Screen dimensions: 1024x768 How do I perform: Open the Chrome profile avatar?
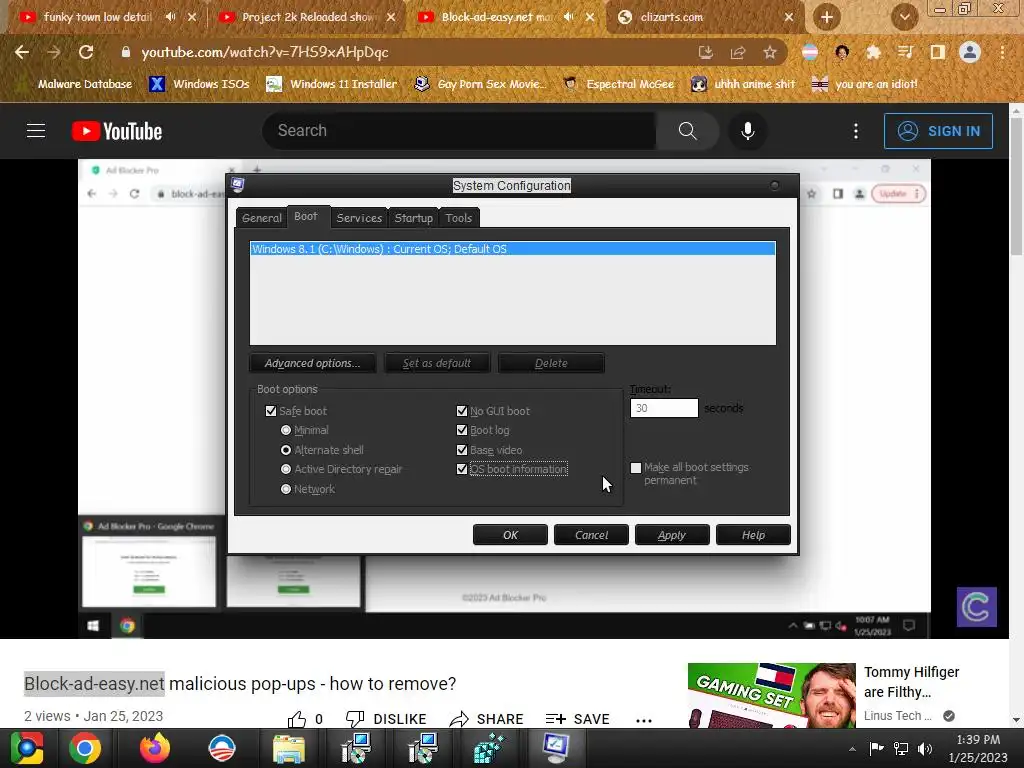tap(970, 52)
